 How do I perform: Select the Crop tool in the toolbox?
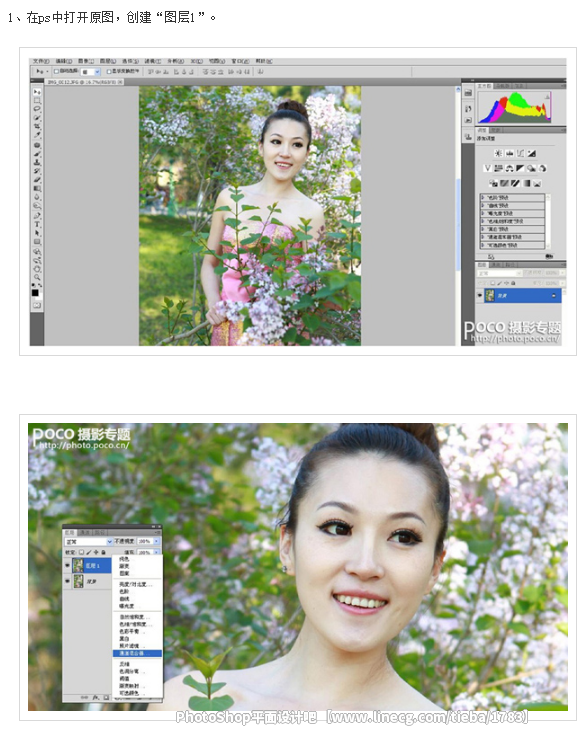pos(37,127)
